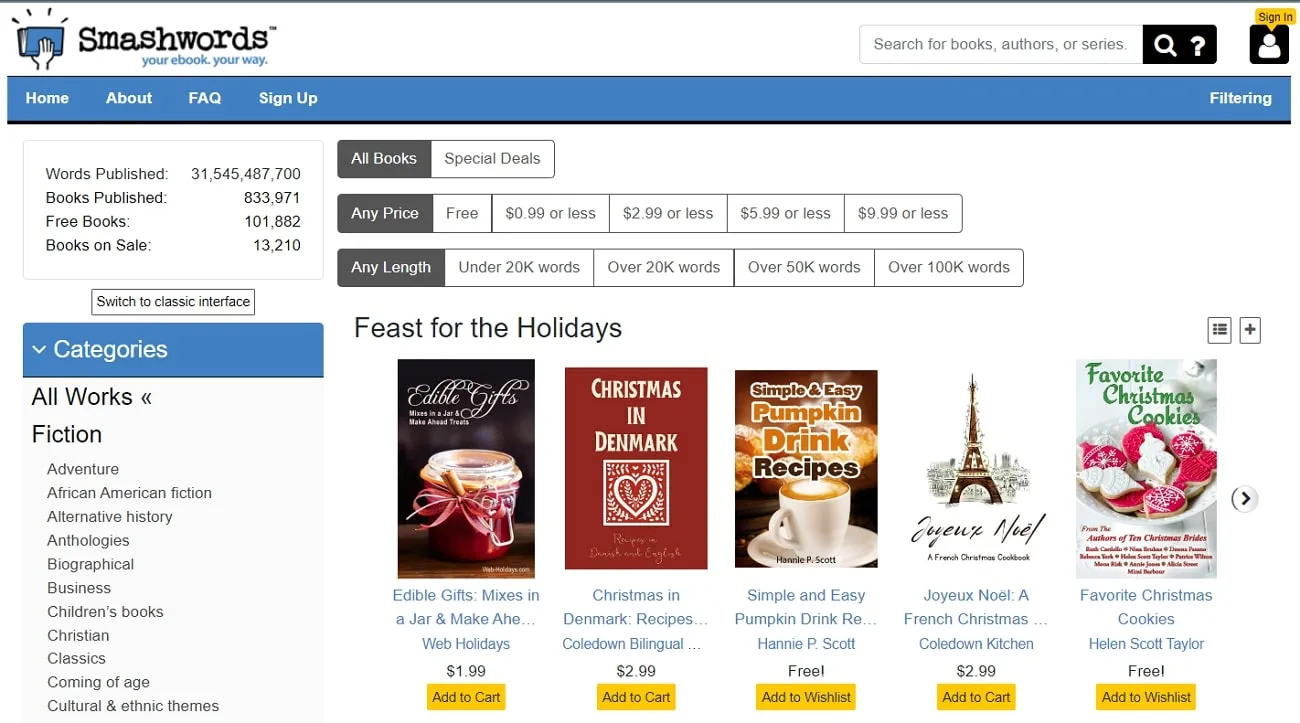Filter books by Free price

[461, 213]
